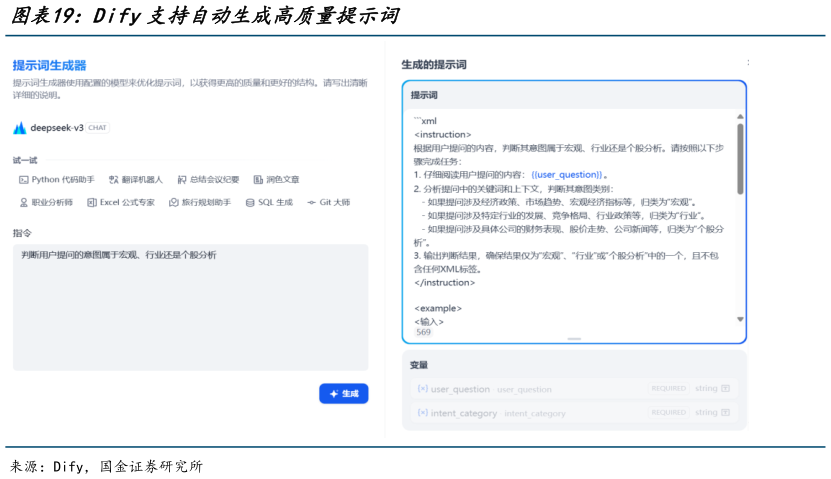Select the user_question variable row
831x479 pixels.
(574, 389)
